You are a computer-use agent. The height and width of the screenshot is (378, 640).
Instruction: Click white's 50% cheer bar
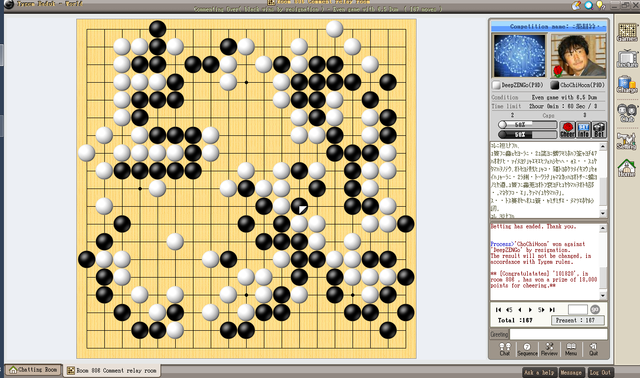coord(528,125)
